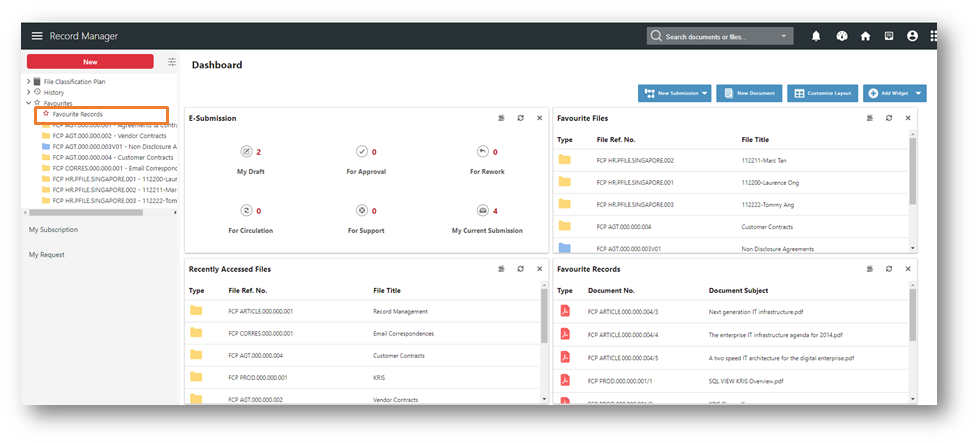This screenshot has height=443, width=979.
Task: Sort by the File Ref. No. column in Favourite Files
Action: click(616, 140)
